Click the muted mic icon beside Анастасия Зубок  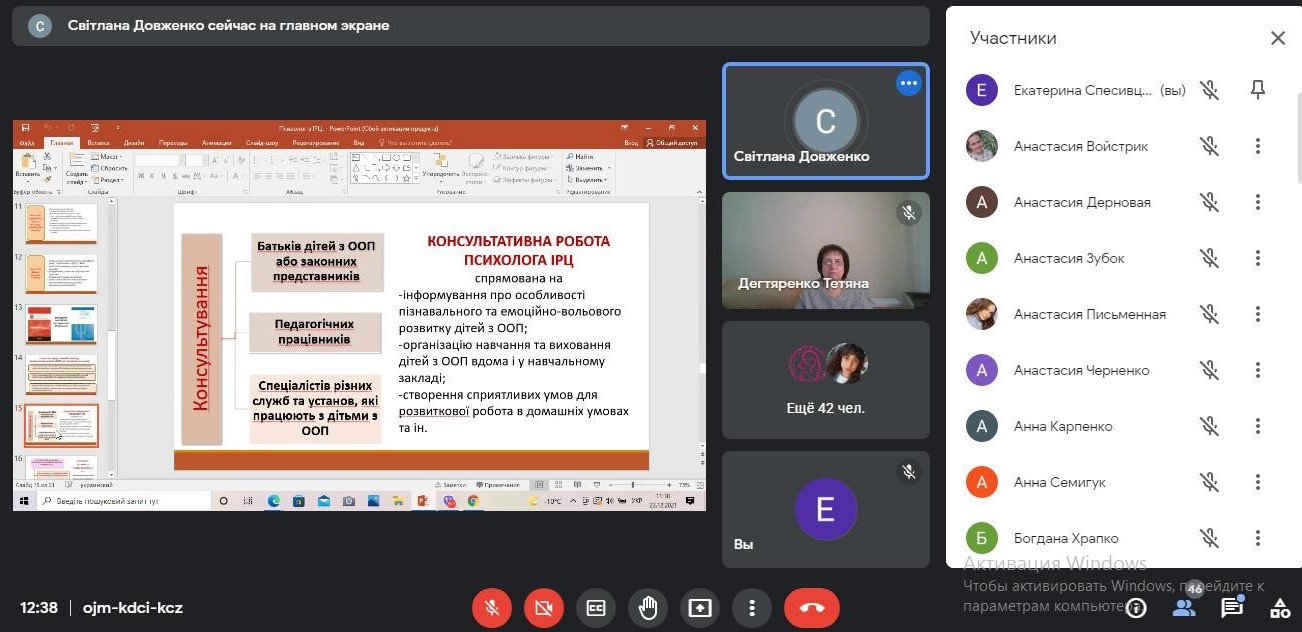(1210, 258)
